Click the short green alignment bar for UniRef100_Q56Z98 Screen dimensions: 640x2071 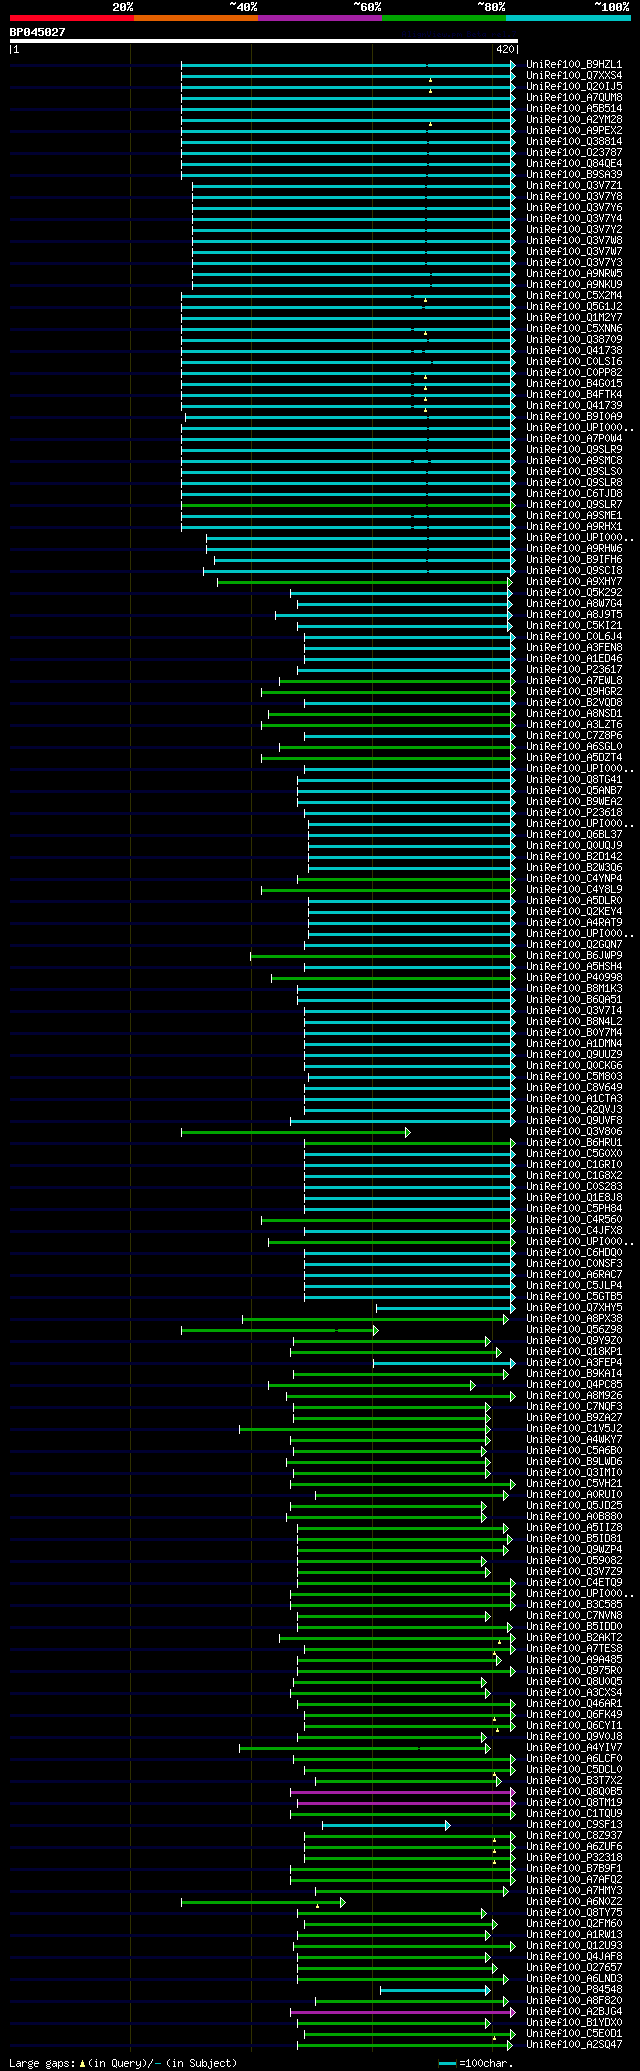(279, 1330)
